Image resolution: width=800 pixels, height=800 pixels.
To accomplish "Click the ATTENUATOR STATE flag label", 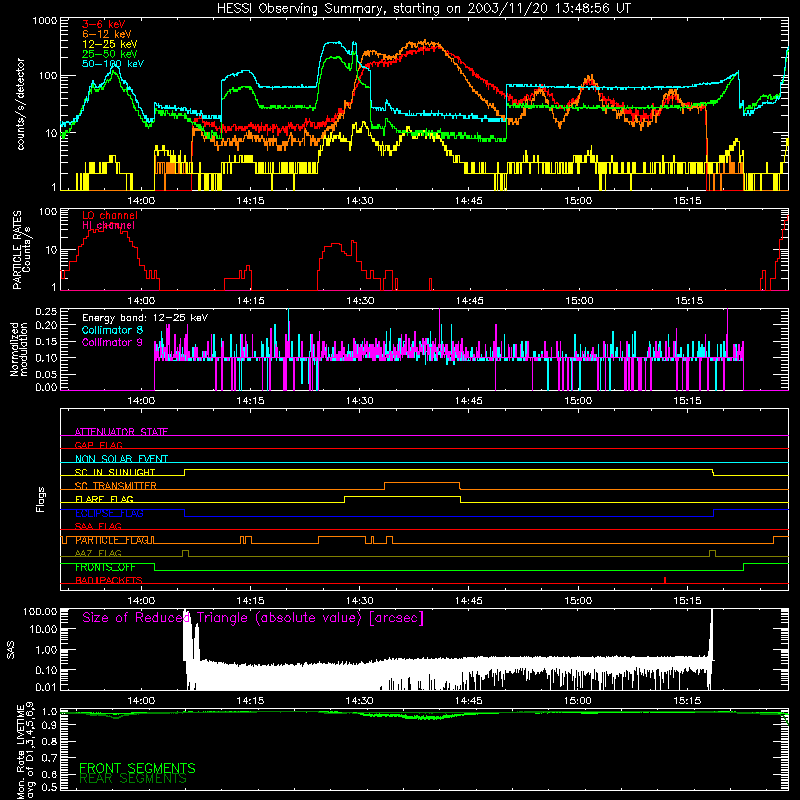I will [121, 432].
